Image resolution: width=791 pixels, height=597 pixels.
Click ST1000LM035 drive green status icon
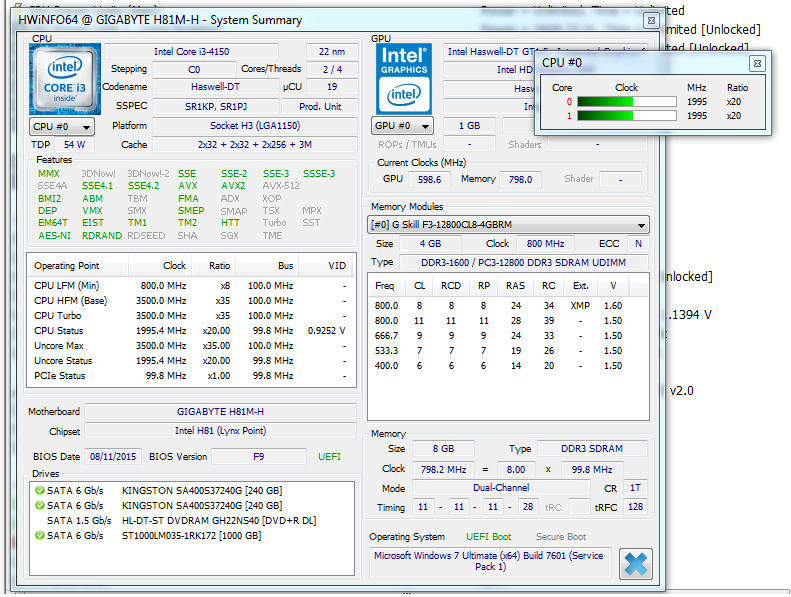click(40, 535)
